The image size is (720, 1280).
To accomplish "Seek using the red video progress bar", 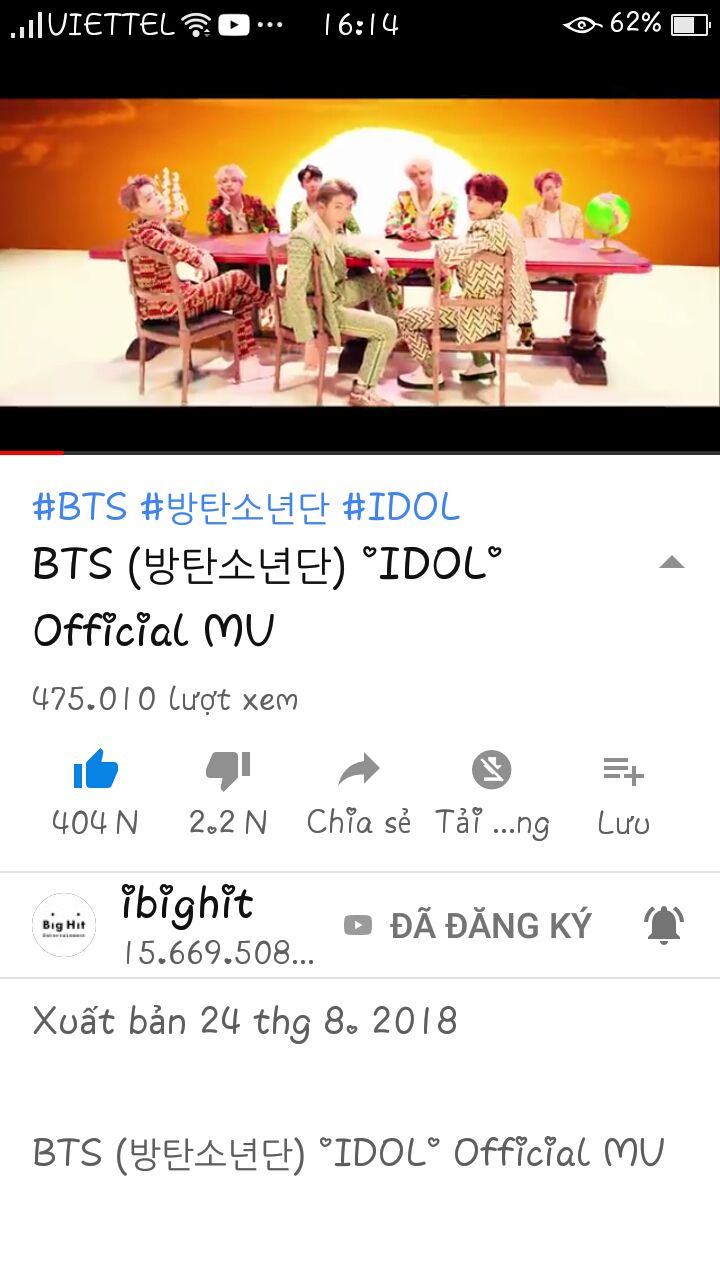I will tap(360, 452).
